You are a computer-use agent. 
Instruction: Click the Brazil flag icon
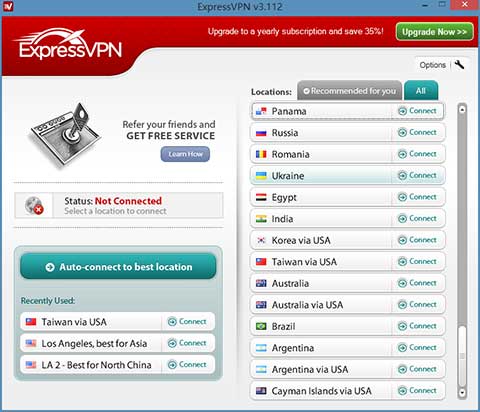(261, 326)
